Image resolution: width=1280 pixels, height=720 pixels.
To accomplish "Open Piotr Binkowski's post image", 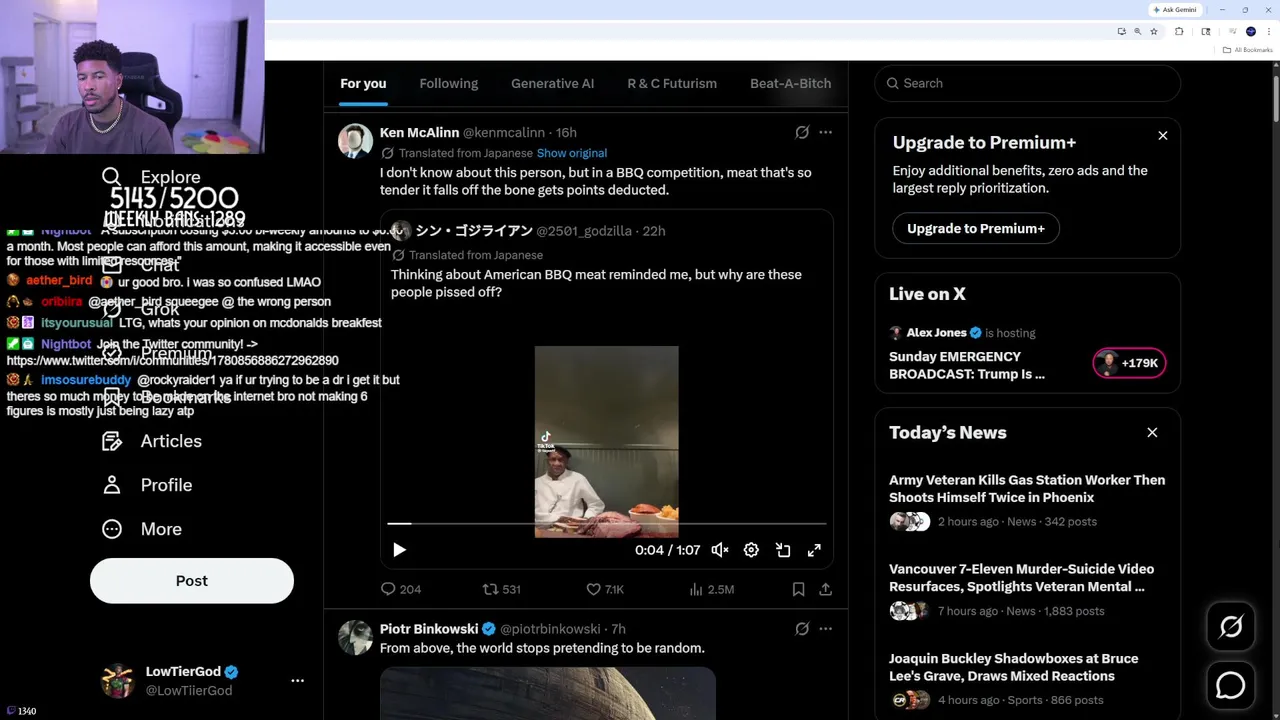I will pos(548,694).
